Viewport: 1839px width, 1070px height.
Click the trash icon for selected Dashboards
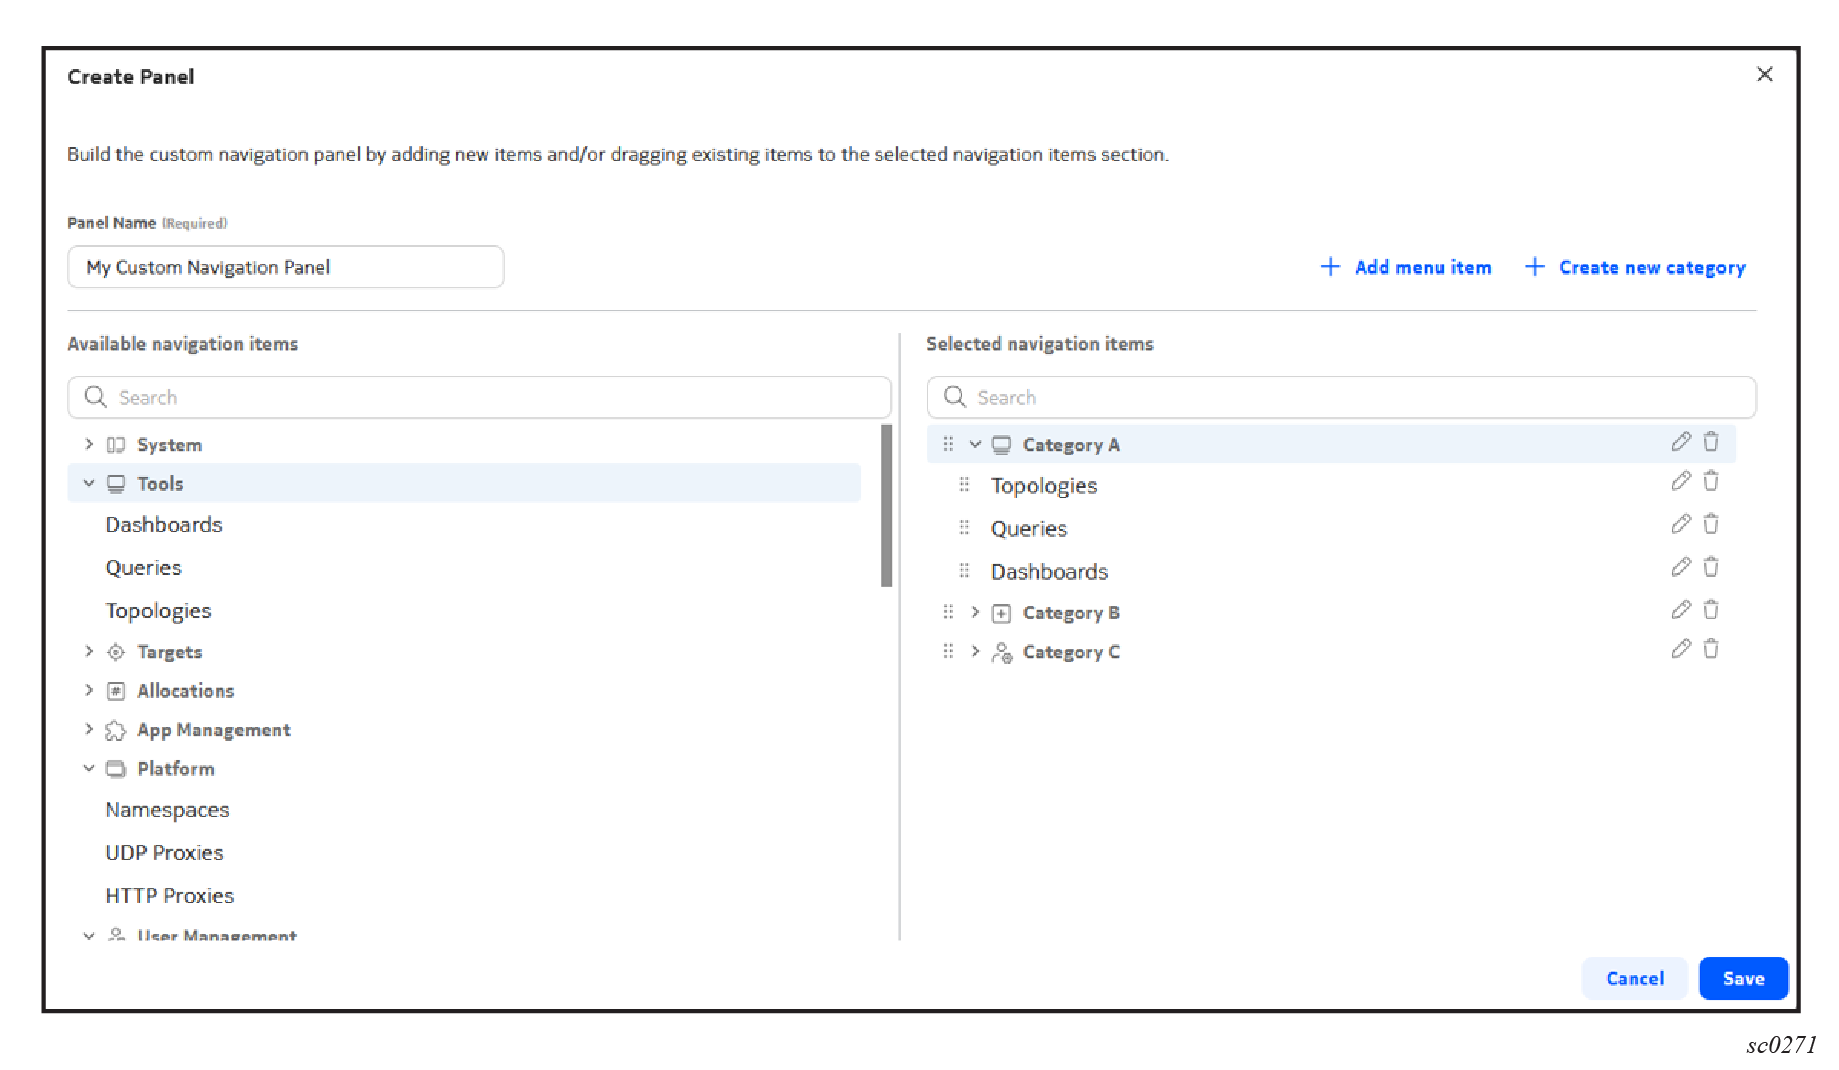pos(1711,568)
